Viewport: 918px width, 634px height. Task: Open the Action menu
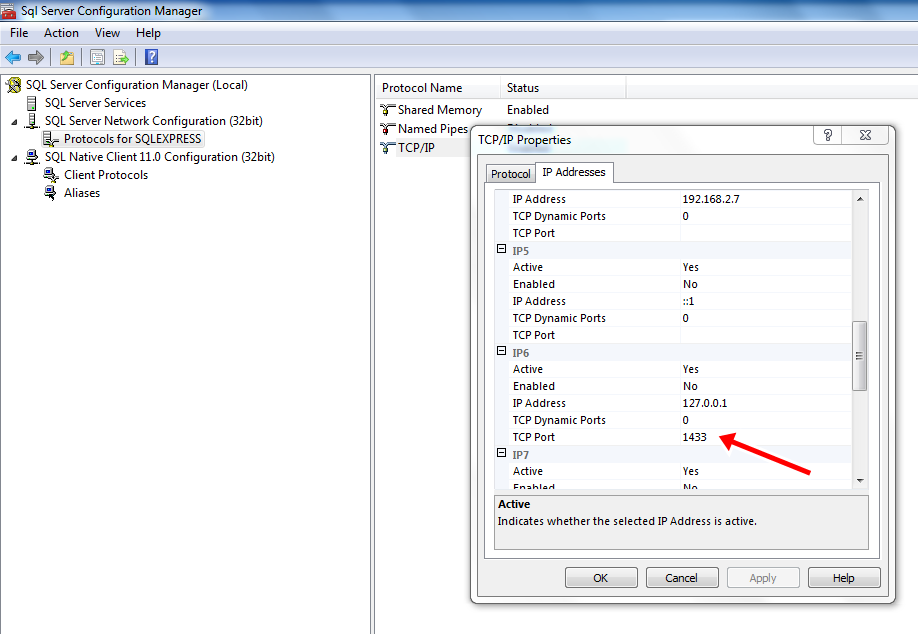coord(61,33)
